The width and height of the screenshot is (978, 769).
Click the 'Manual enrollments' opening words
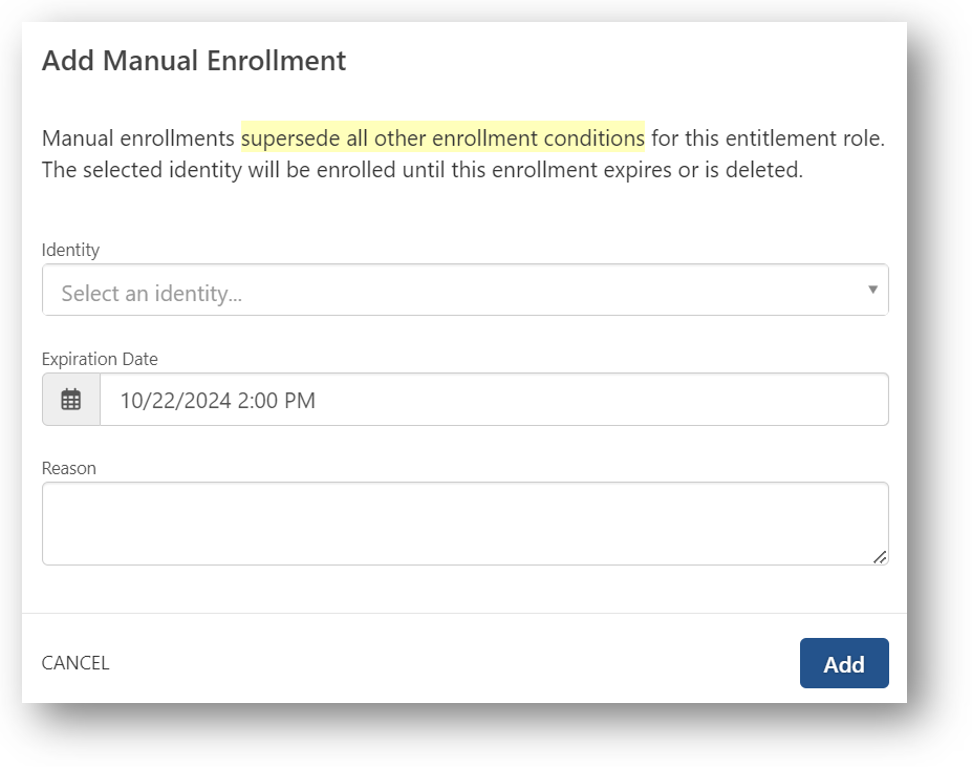(137, 138)
